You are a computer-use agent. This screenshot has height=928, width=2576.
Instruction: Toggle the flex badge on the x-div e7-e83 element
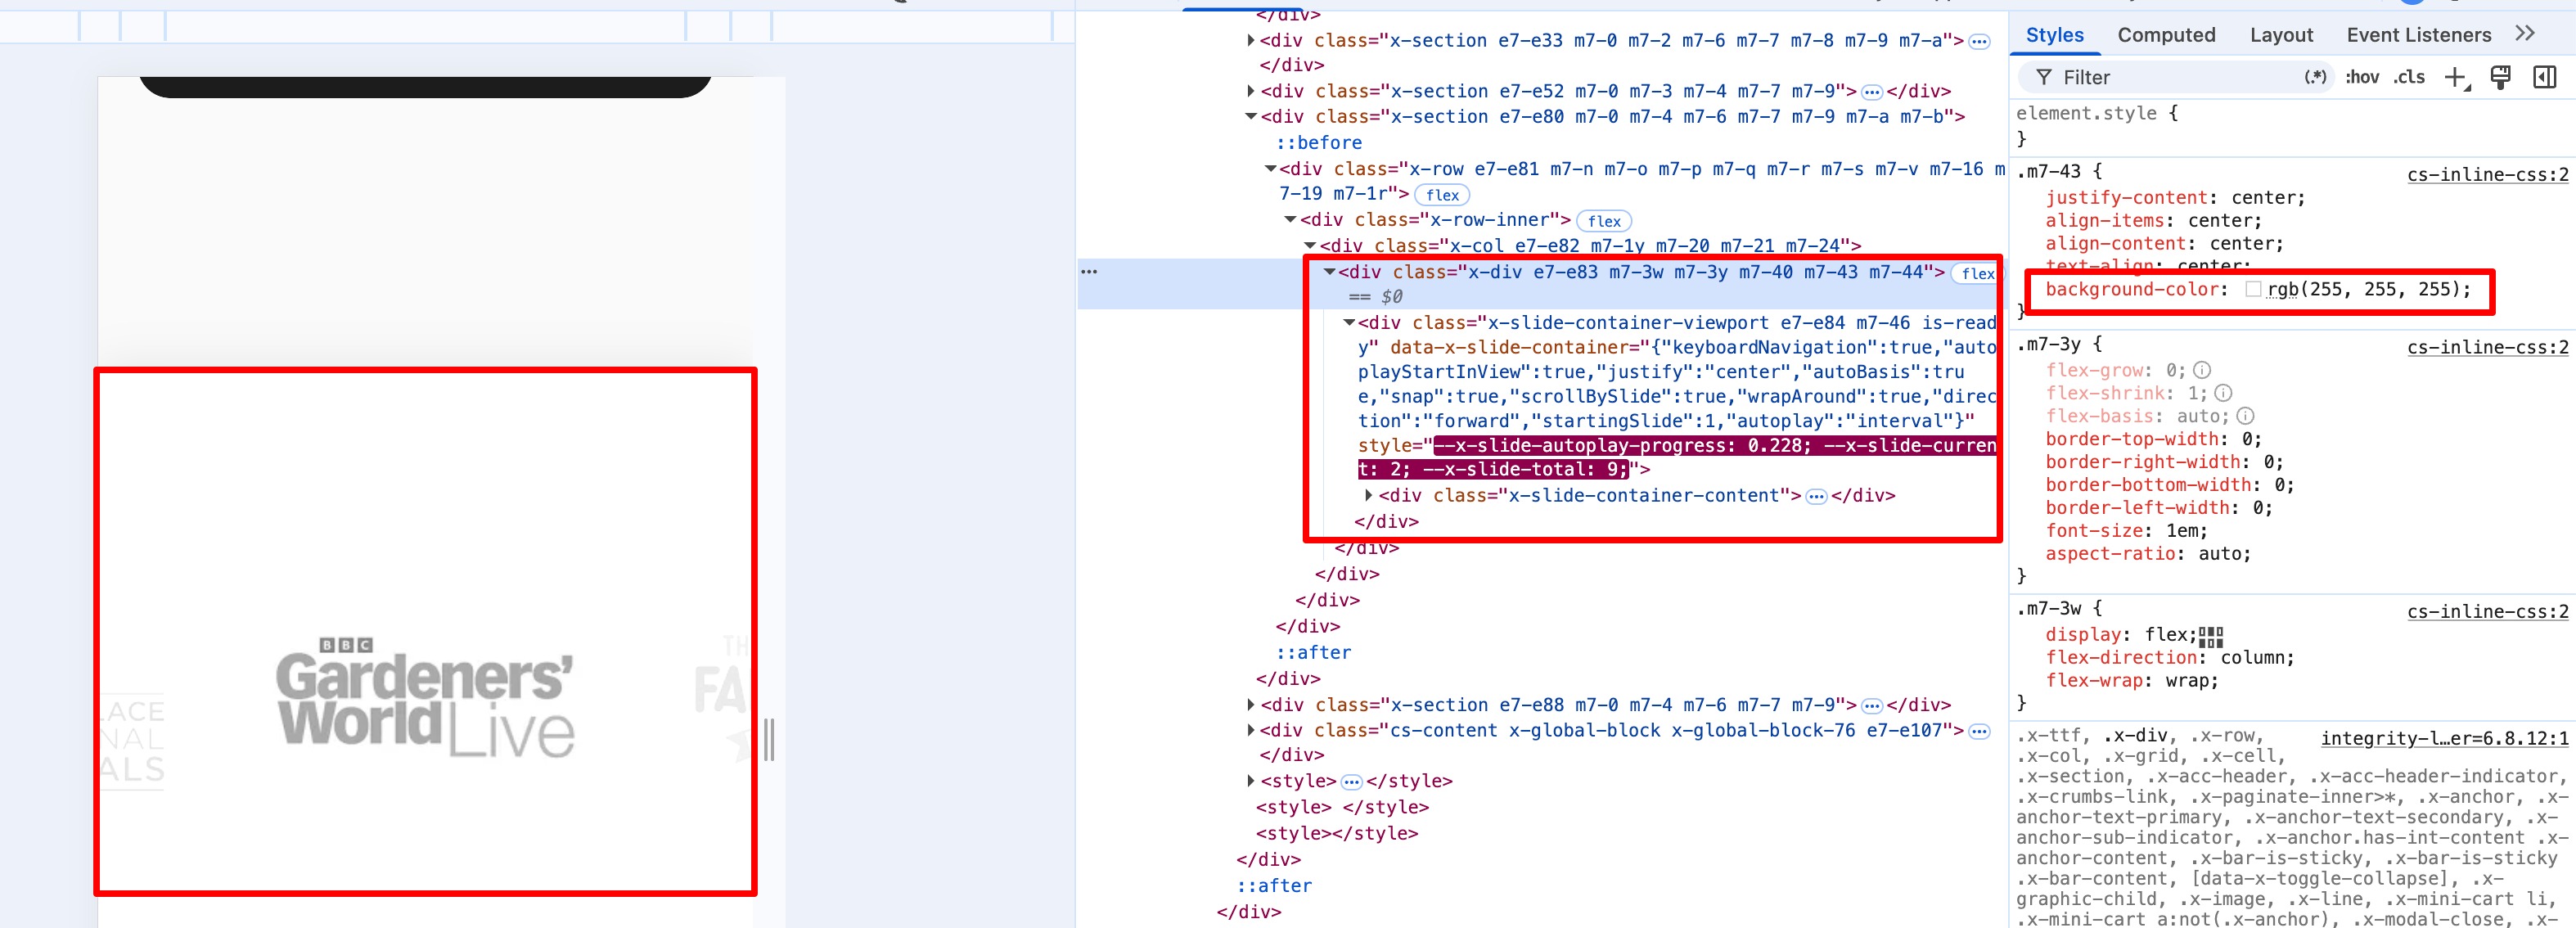(1977, 274)
